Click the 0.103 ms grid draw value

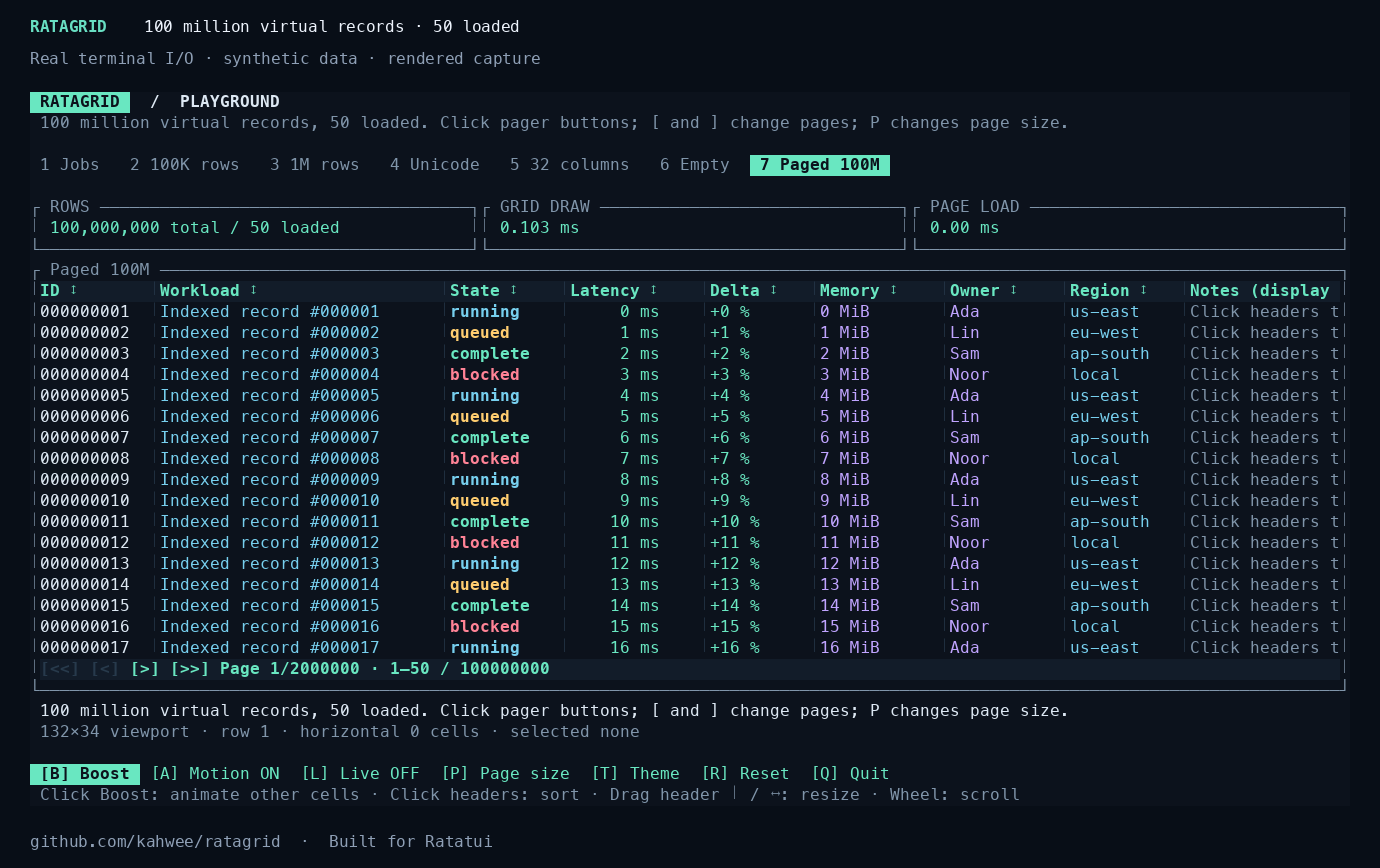click(x=540, y=228)
